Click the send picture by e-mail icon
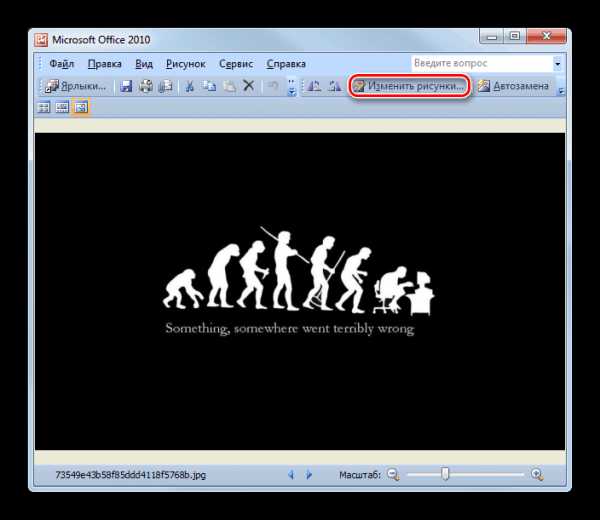Image resolution: width=600 pixels, height=520 pixels. [165, 86]
